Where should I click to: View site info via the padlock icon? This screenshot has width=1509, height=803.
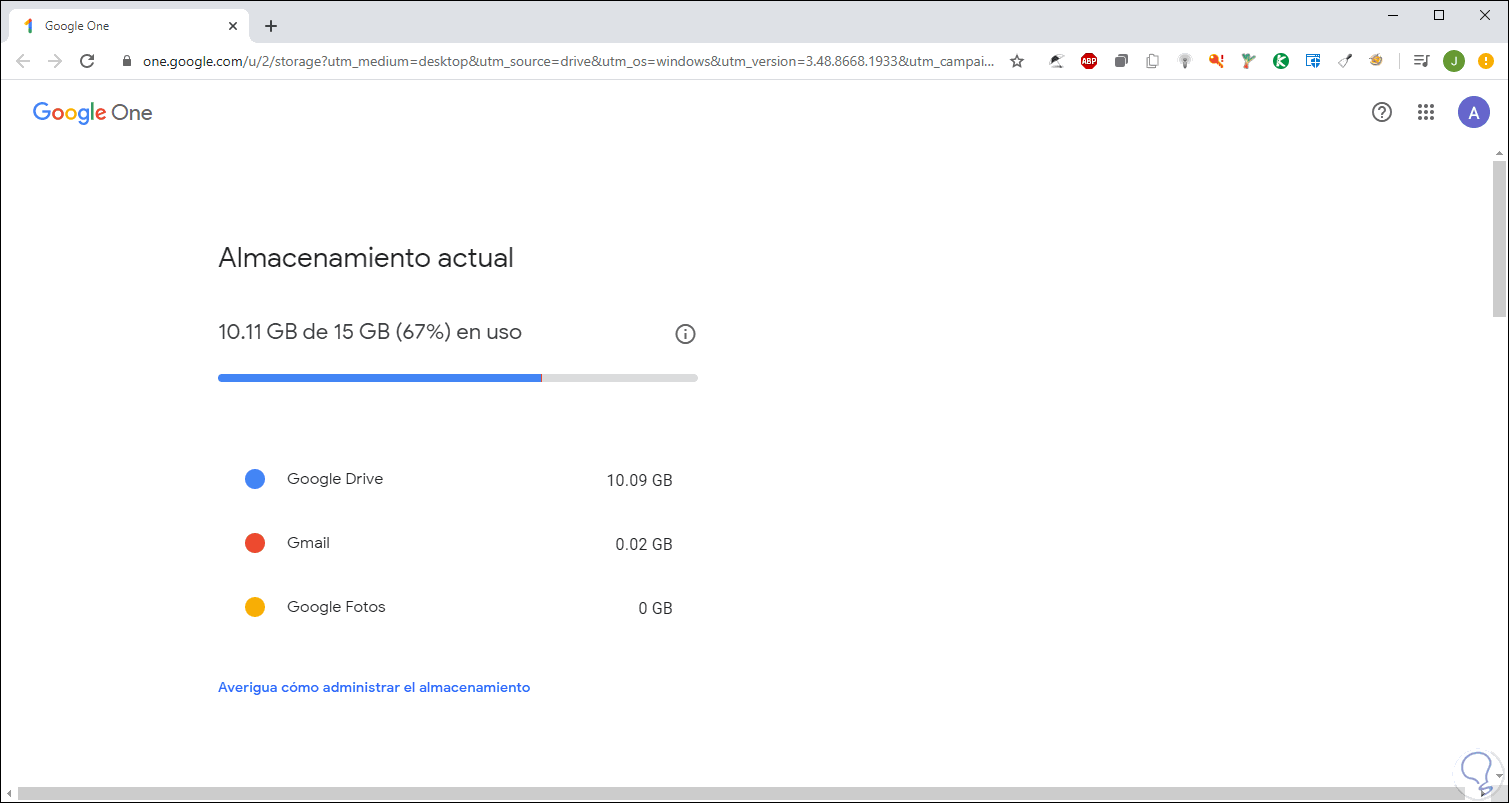[126, 61]
